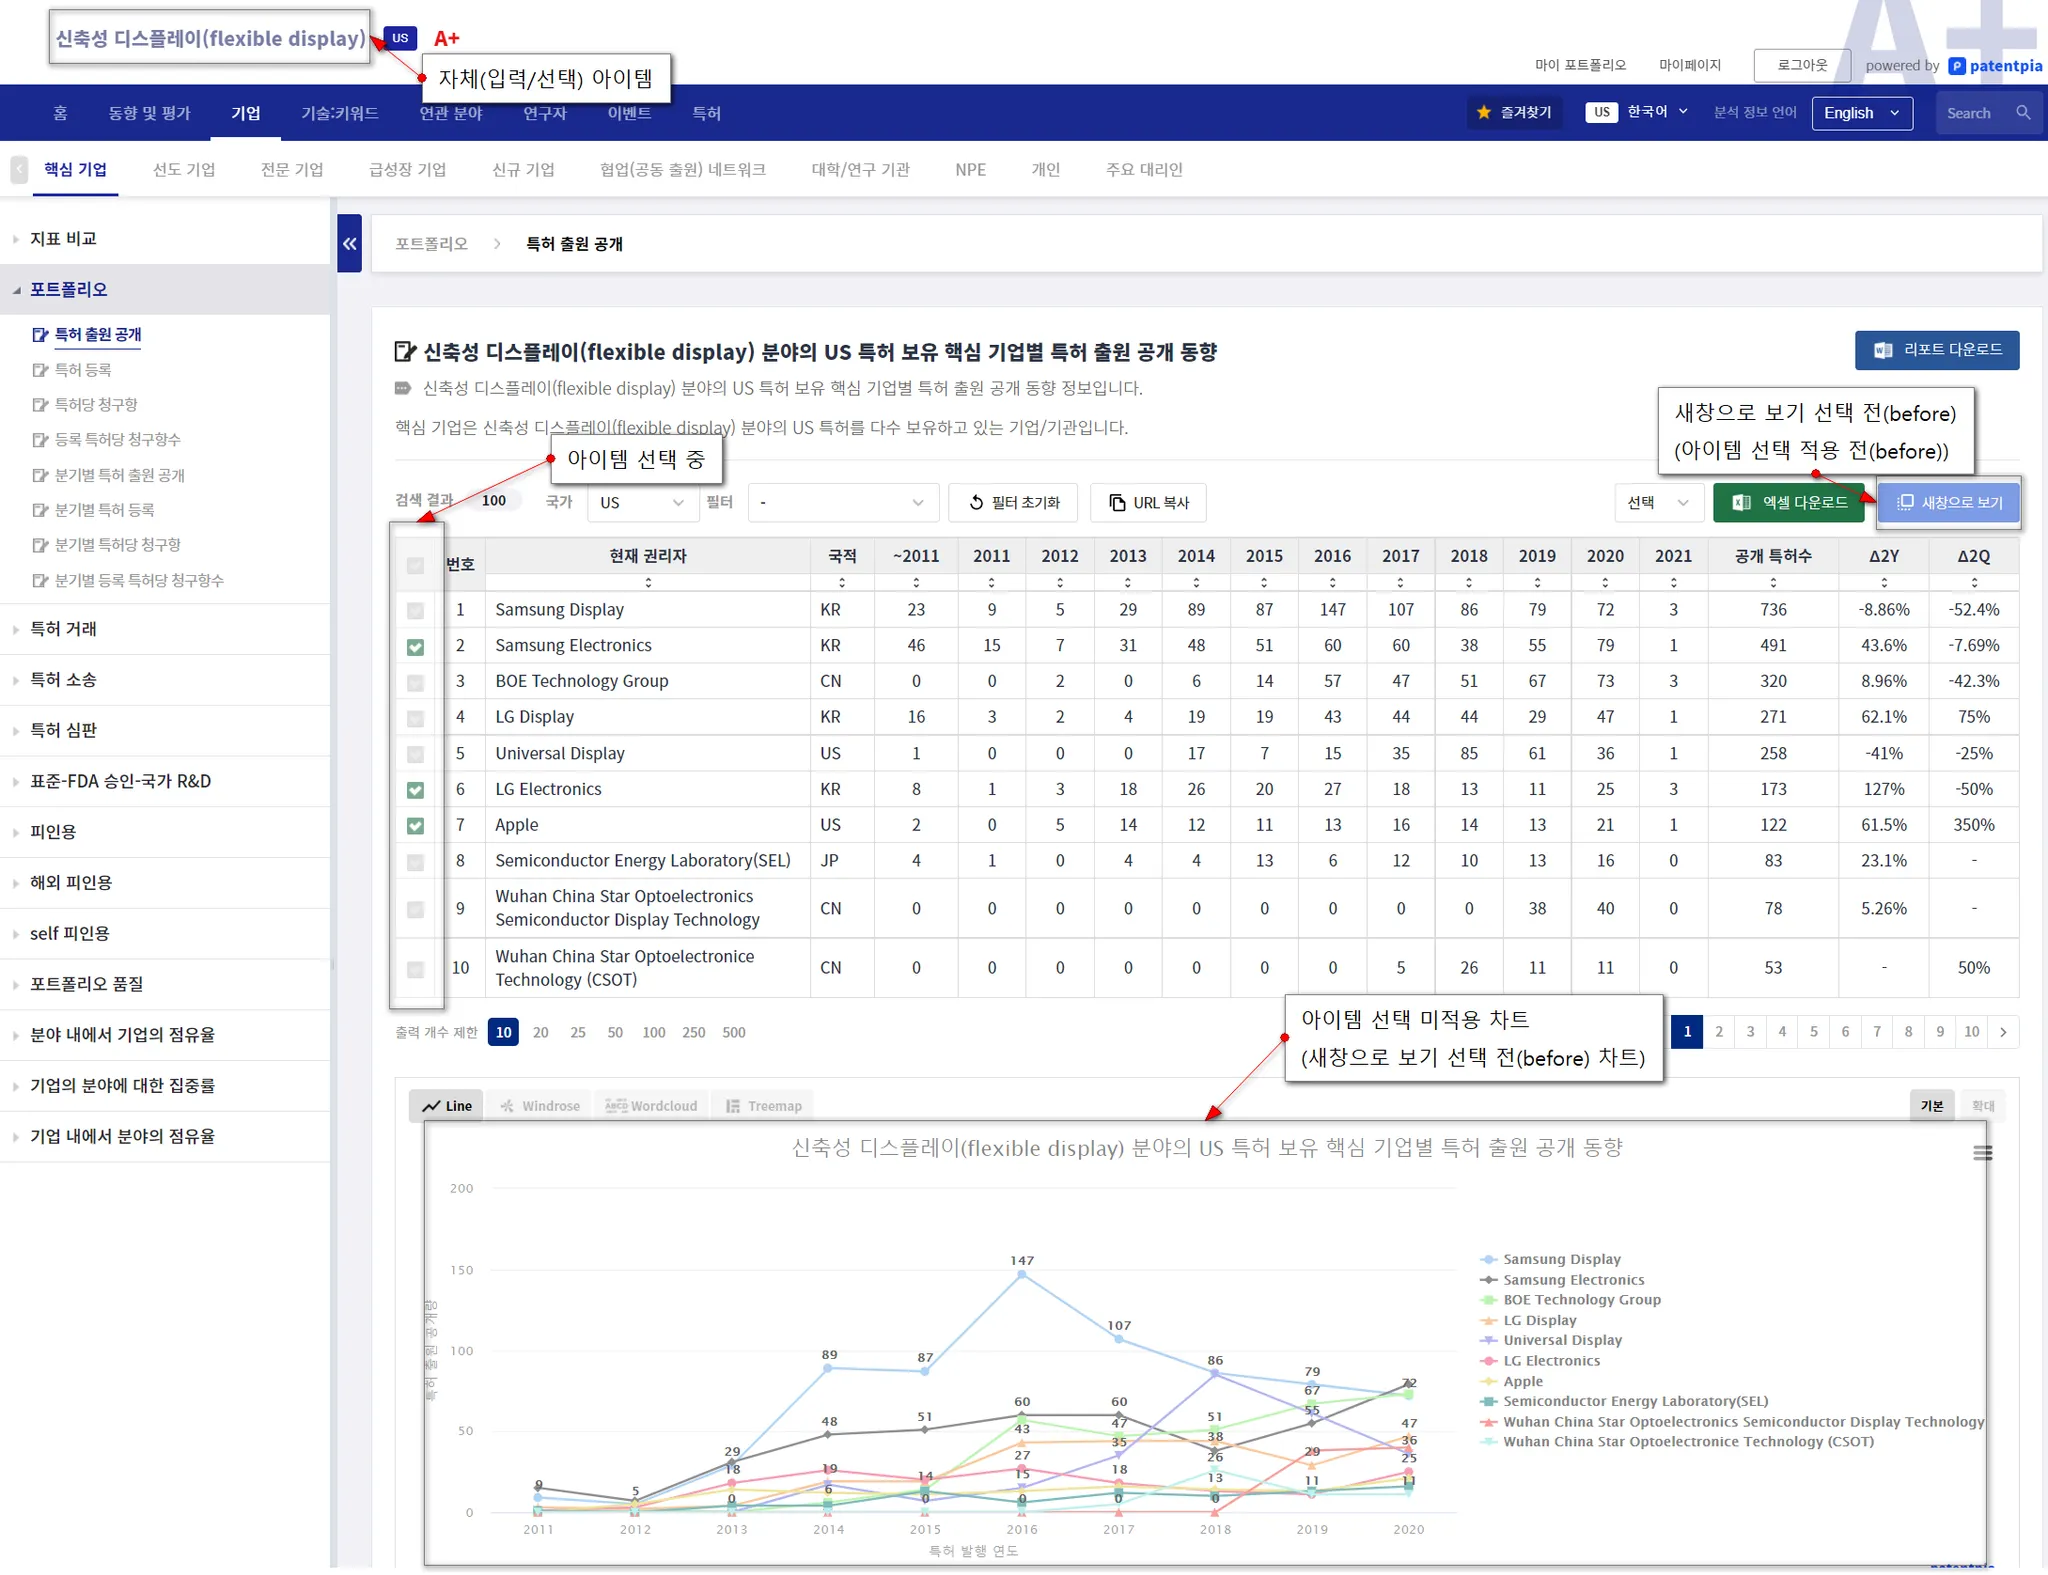Uncheck the Samsung Electronics row checkbox

416,647
